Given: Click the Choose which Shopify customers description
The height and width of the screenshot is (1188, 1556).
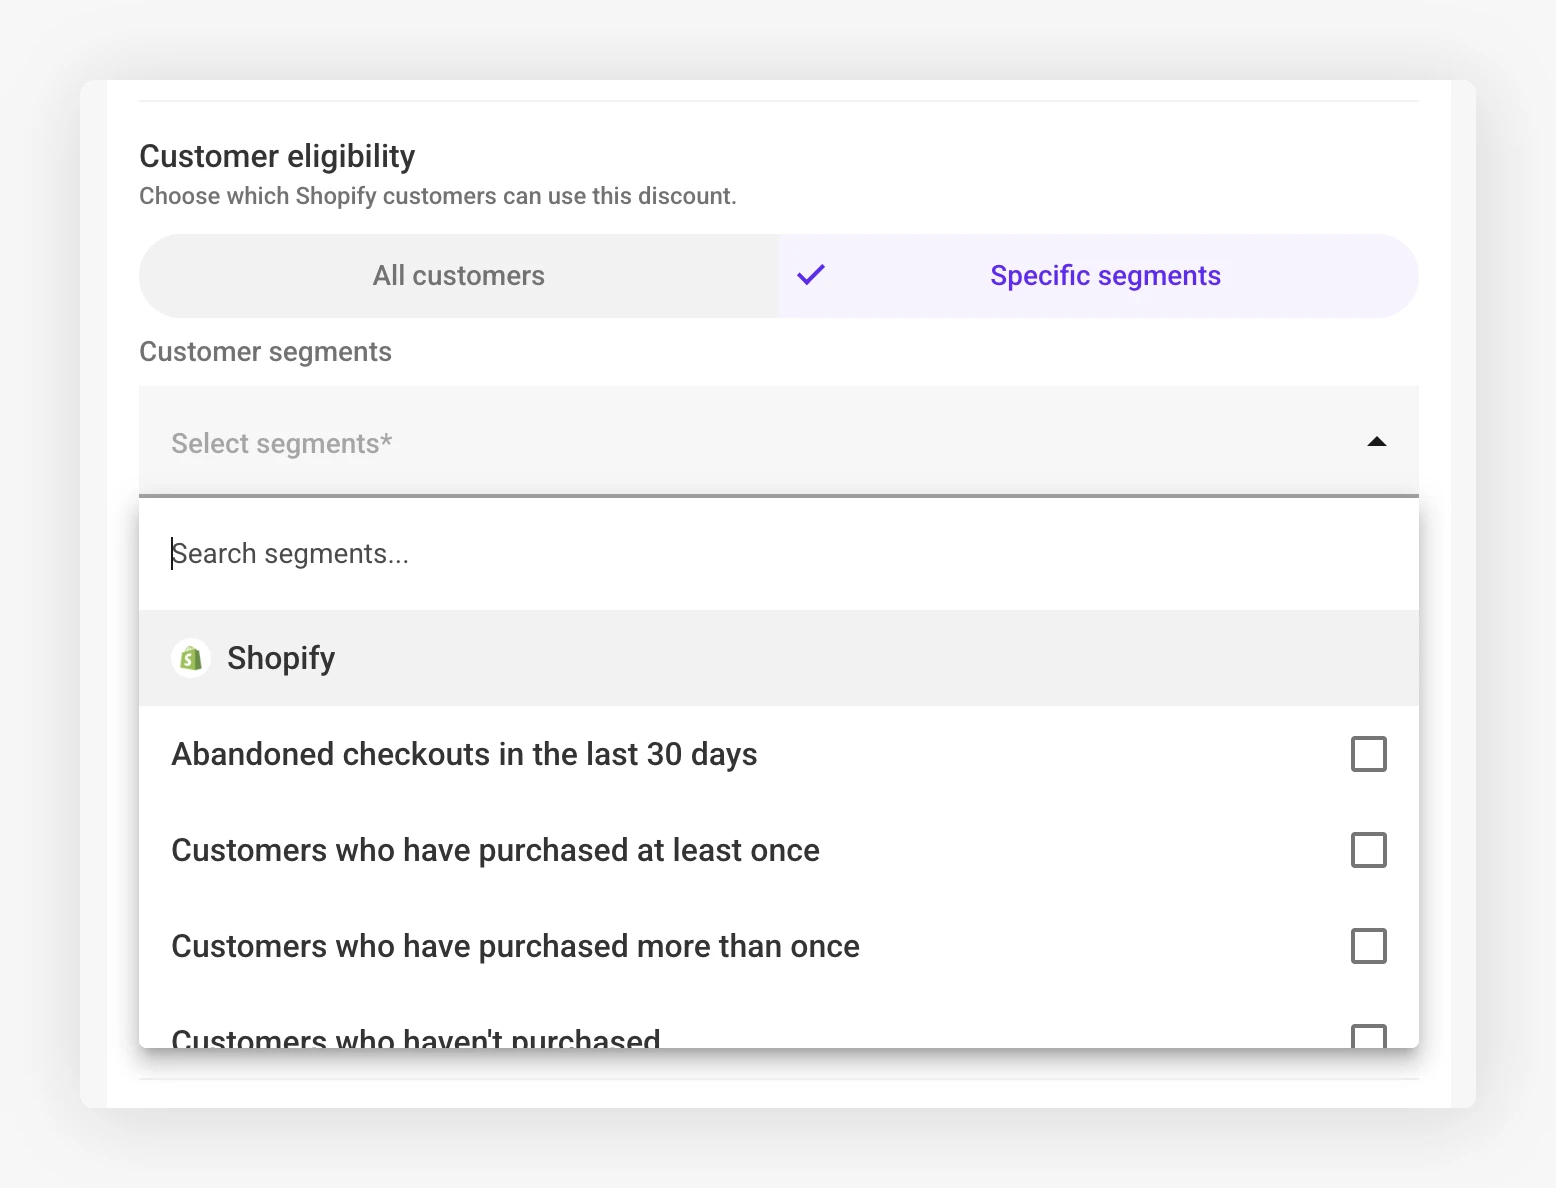Looking at the screenshot, I should 437,196.
